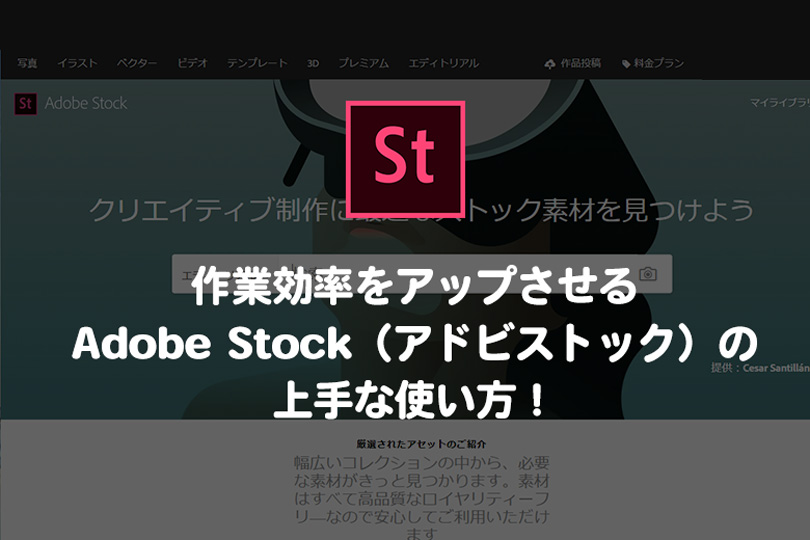Select the ベクター category
The width and height of the screenshot is (810, 540).
coord(136,63)
